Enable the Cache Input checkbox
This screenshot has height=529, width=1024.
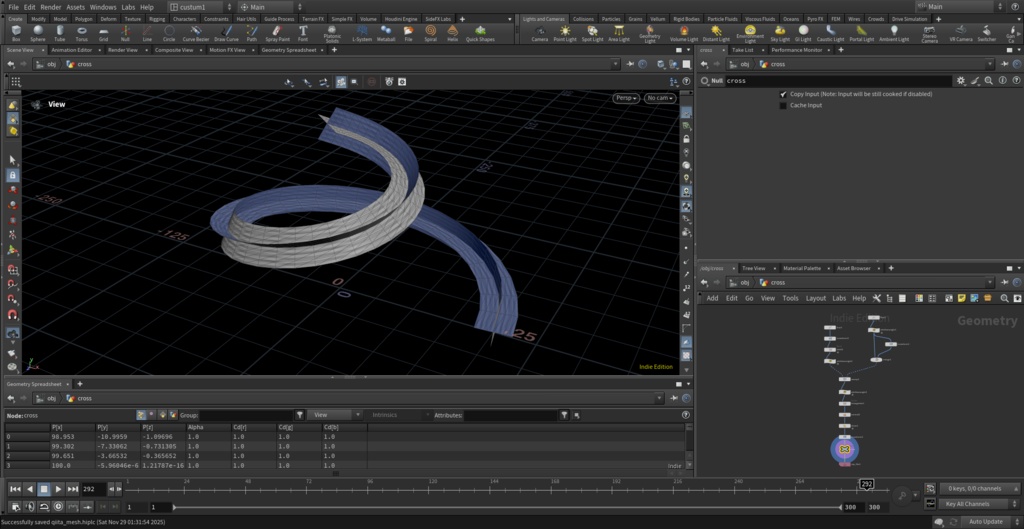click(783, 105)
